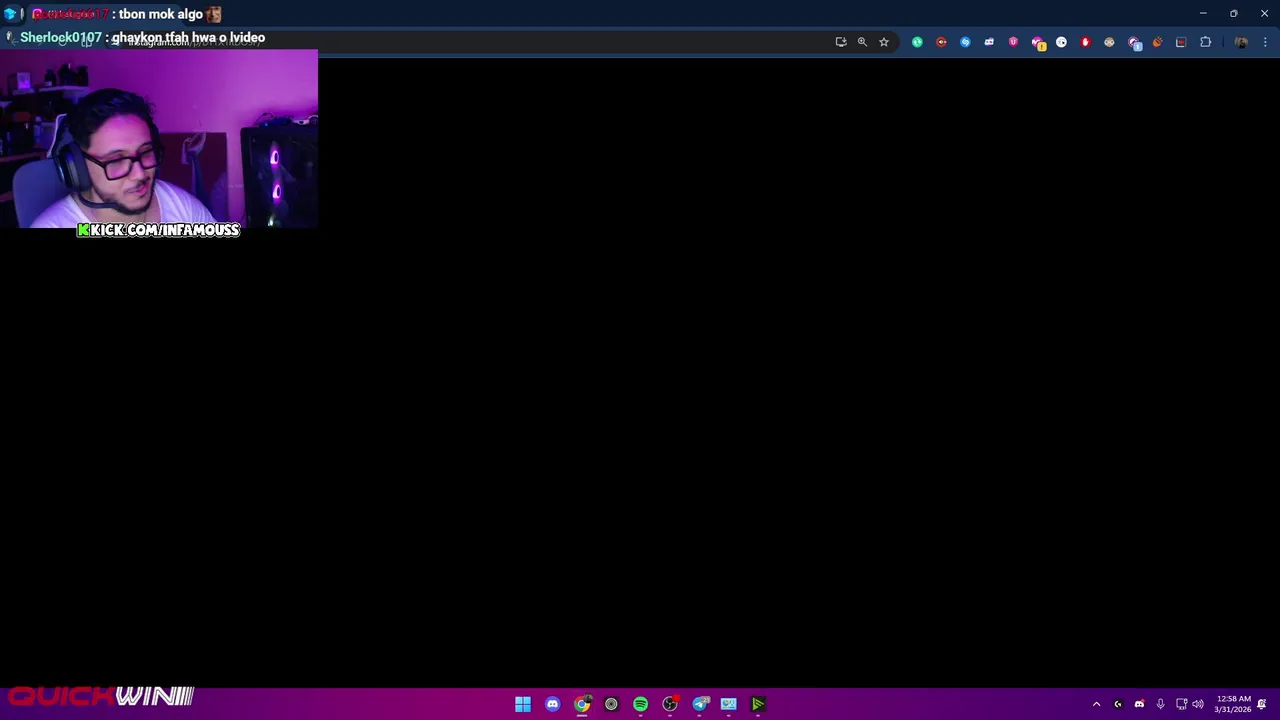Open the red hand blocker extension
Screen dimensions: 1280x720
(1085, 42)
